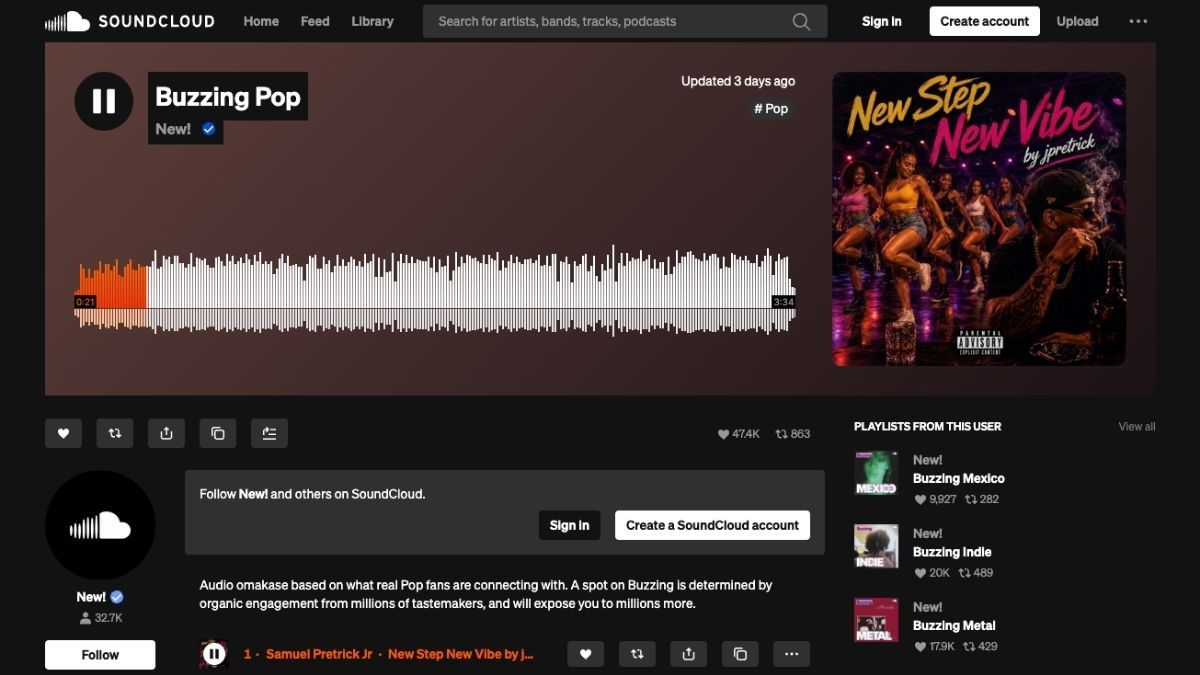Pause the Buzzing Pop playlist with large button
Image resolution: width=1200 pixels, height=675 pixels.
[x=104, y=101]
